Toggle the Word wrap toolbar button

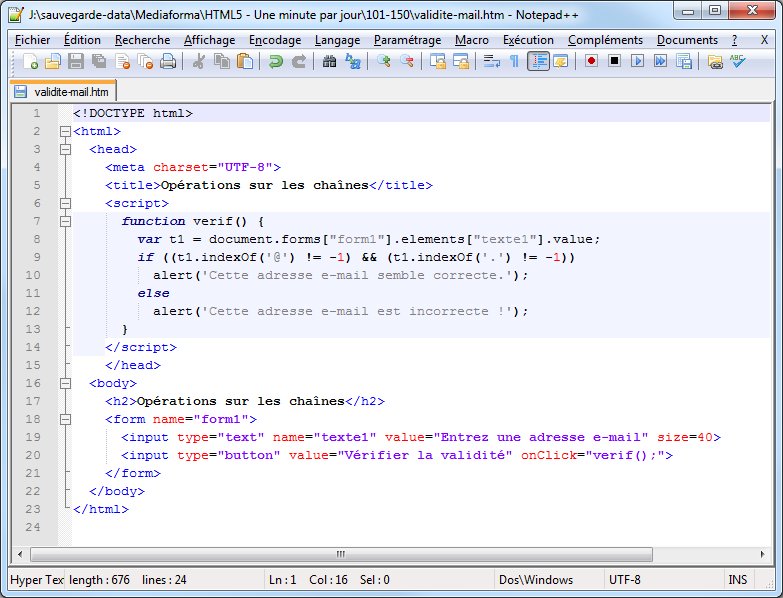coord(491,62)
